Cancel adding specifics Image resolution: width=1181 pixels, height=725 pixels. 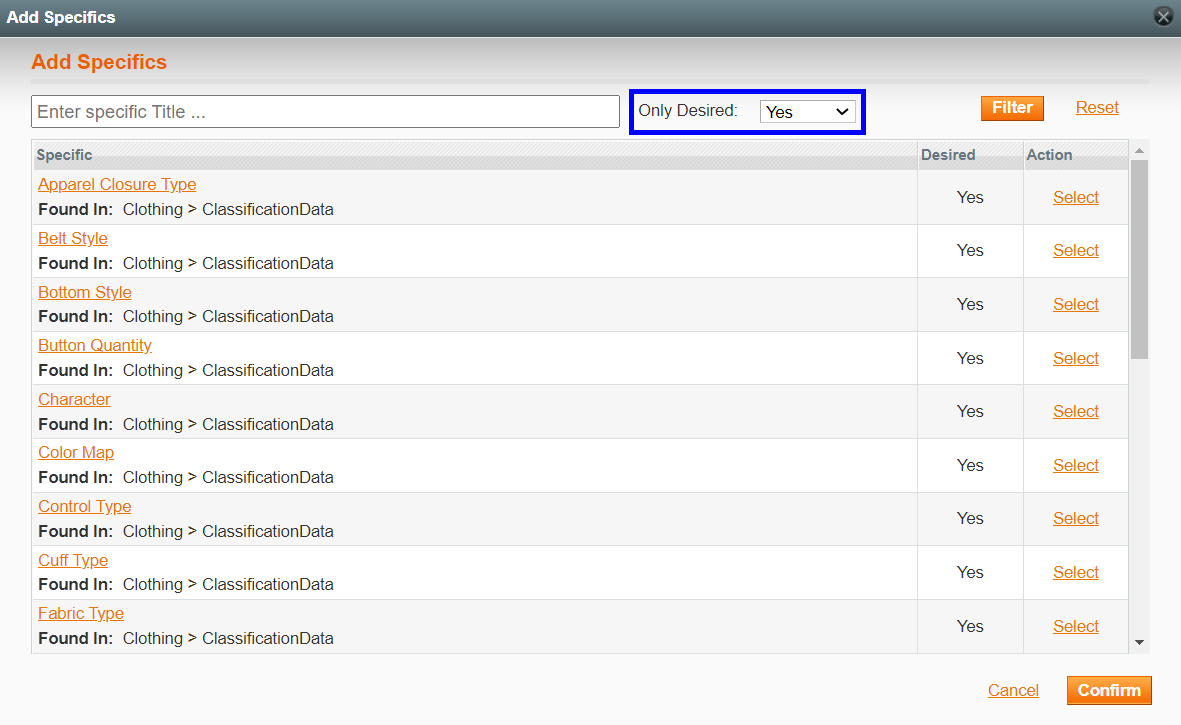pyautogui.click(x=1013, y=690)
